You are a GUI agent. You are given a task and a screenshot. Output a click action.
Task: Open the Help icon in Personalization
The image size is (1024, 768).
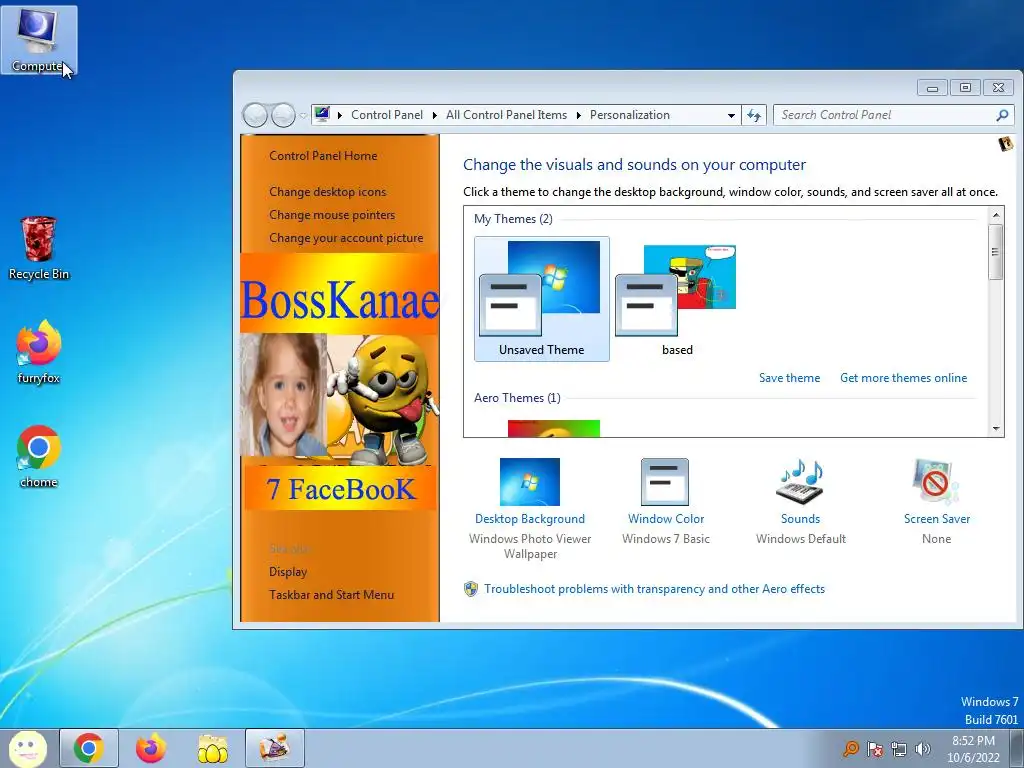1006,144
